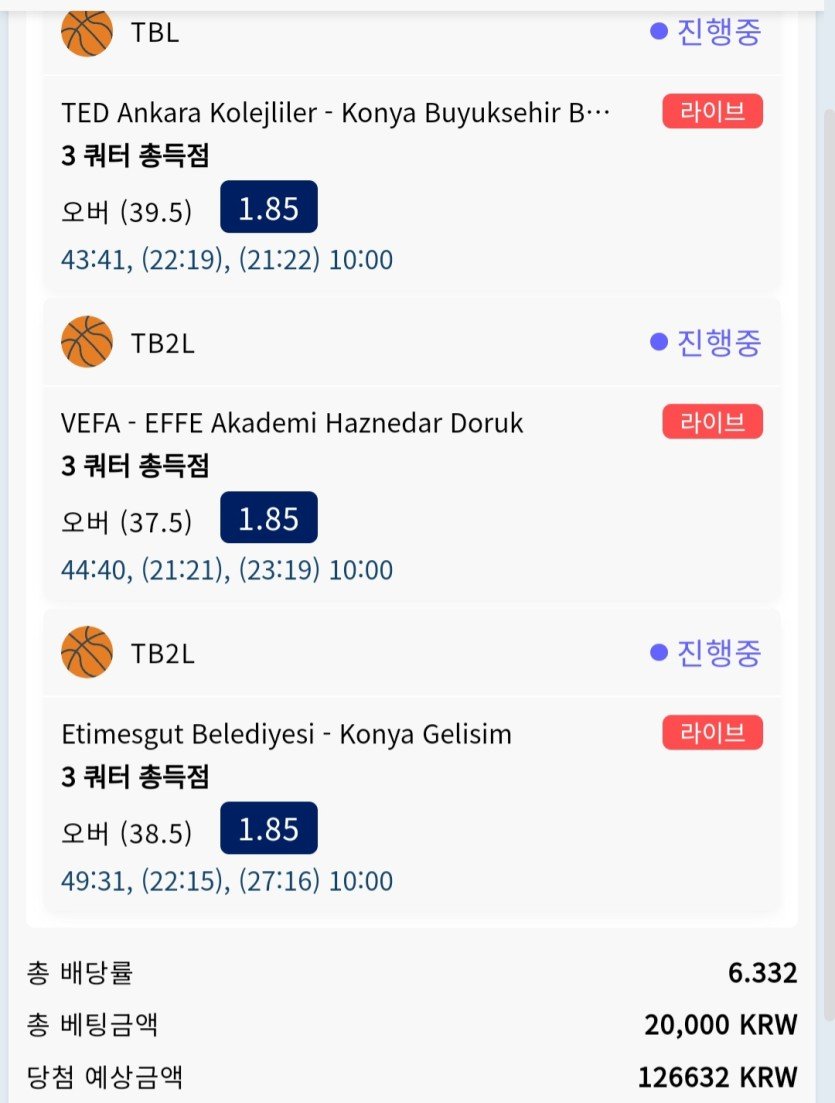Image resolution: width=835 pixels, height=1103 pixels.
Task: Click the score line 44:40 of VEFA match
Action: [227, 570]
